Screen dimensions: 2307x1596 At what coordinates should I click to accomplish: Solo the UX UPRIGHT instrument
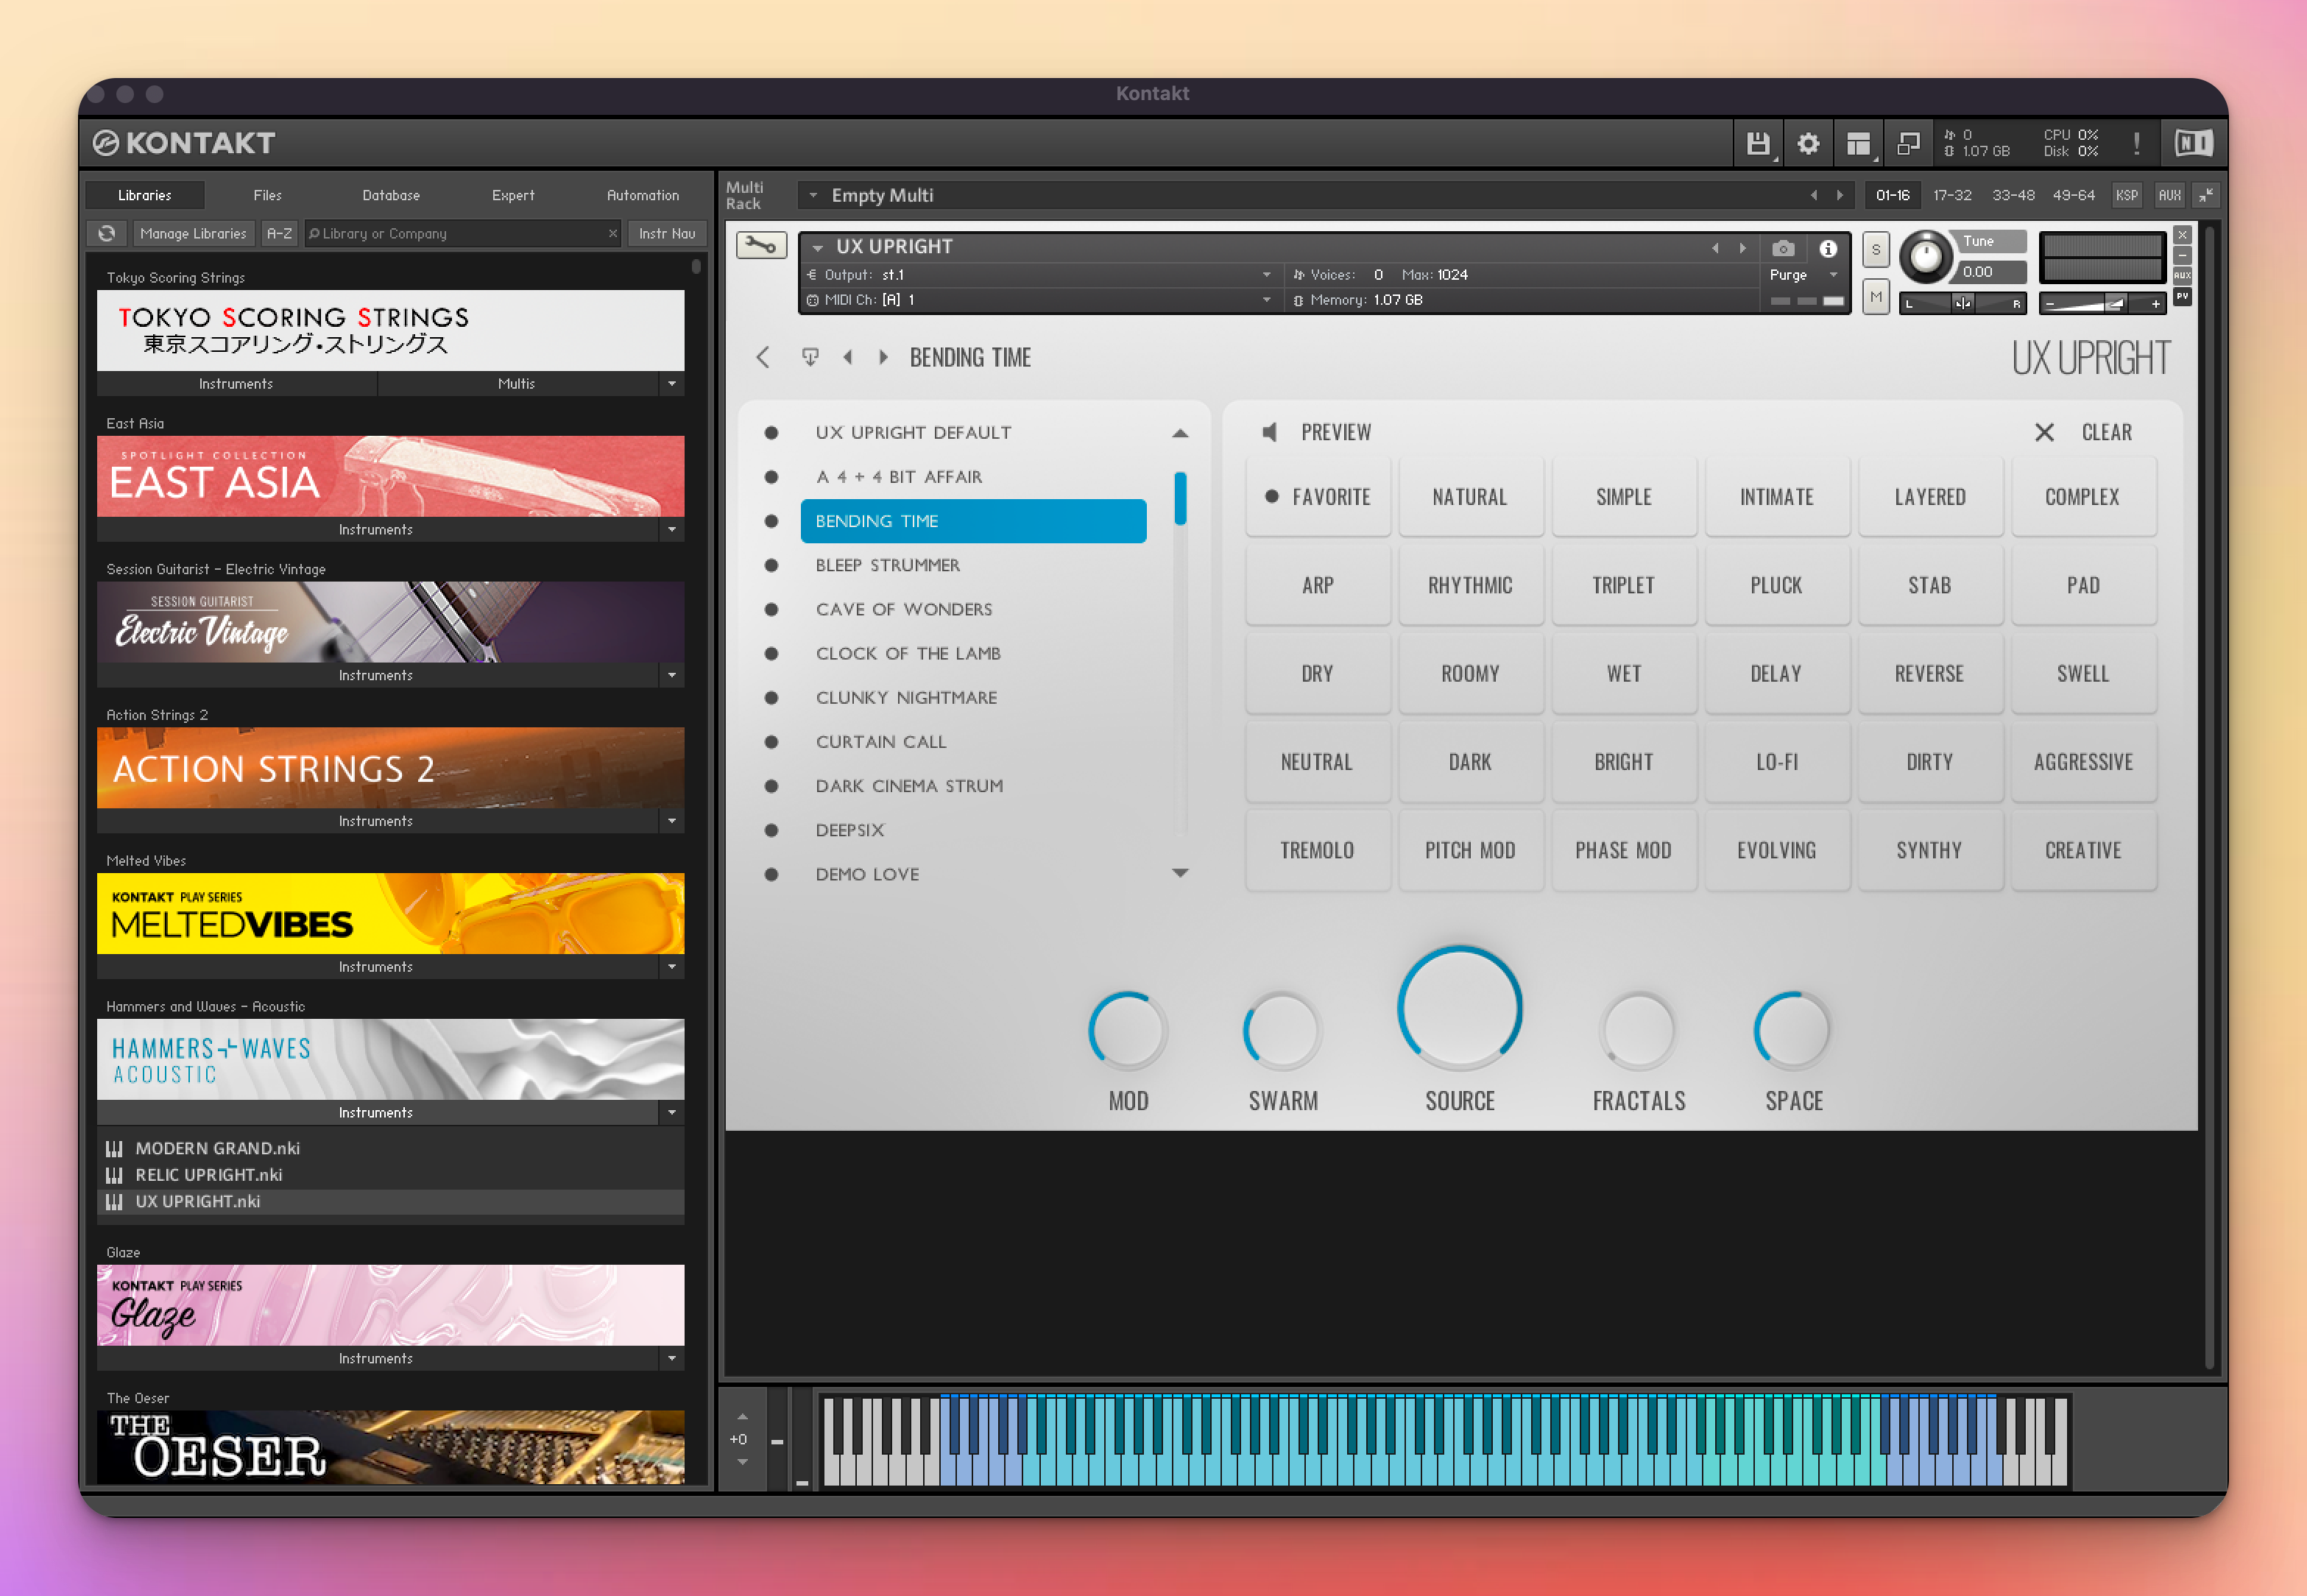pos(1876,250)
